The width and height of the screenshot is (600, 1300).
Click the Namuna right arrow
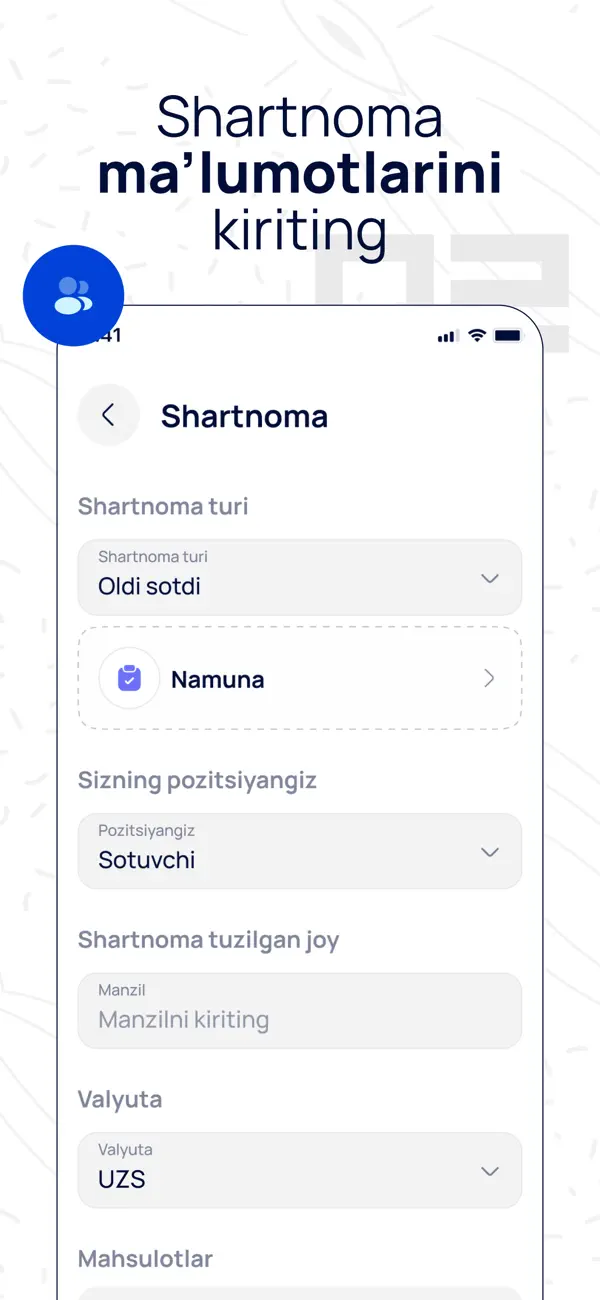click(x=489, y=679)
